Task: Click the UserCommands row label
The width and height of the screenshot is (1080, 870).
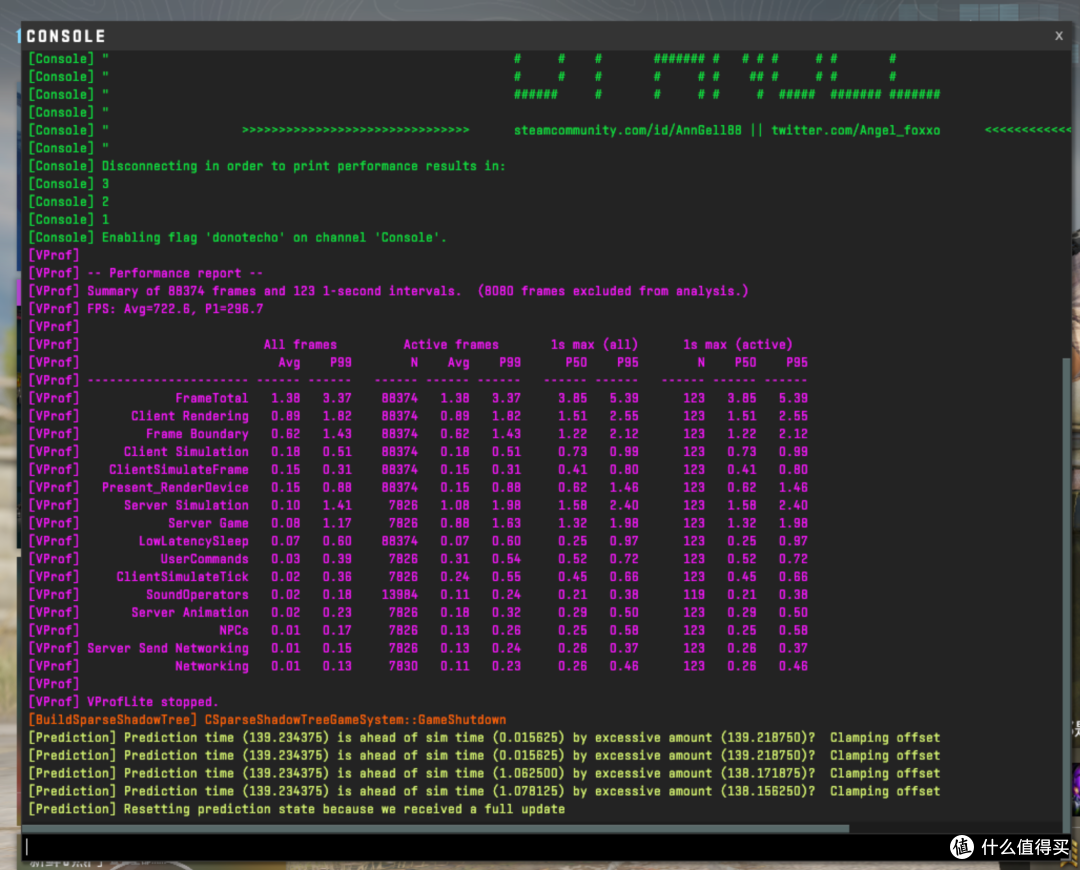Action: (205, 559)
